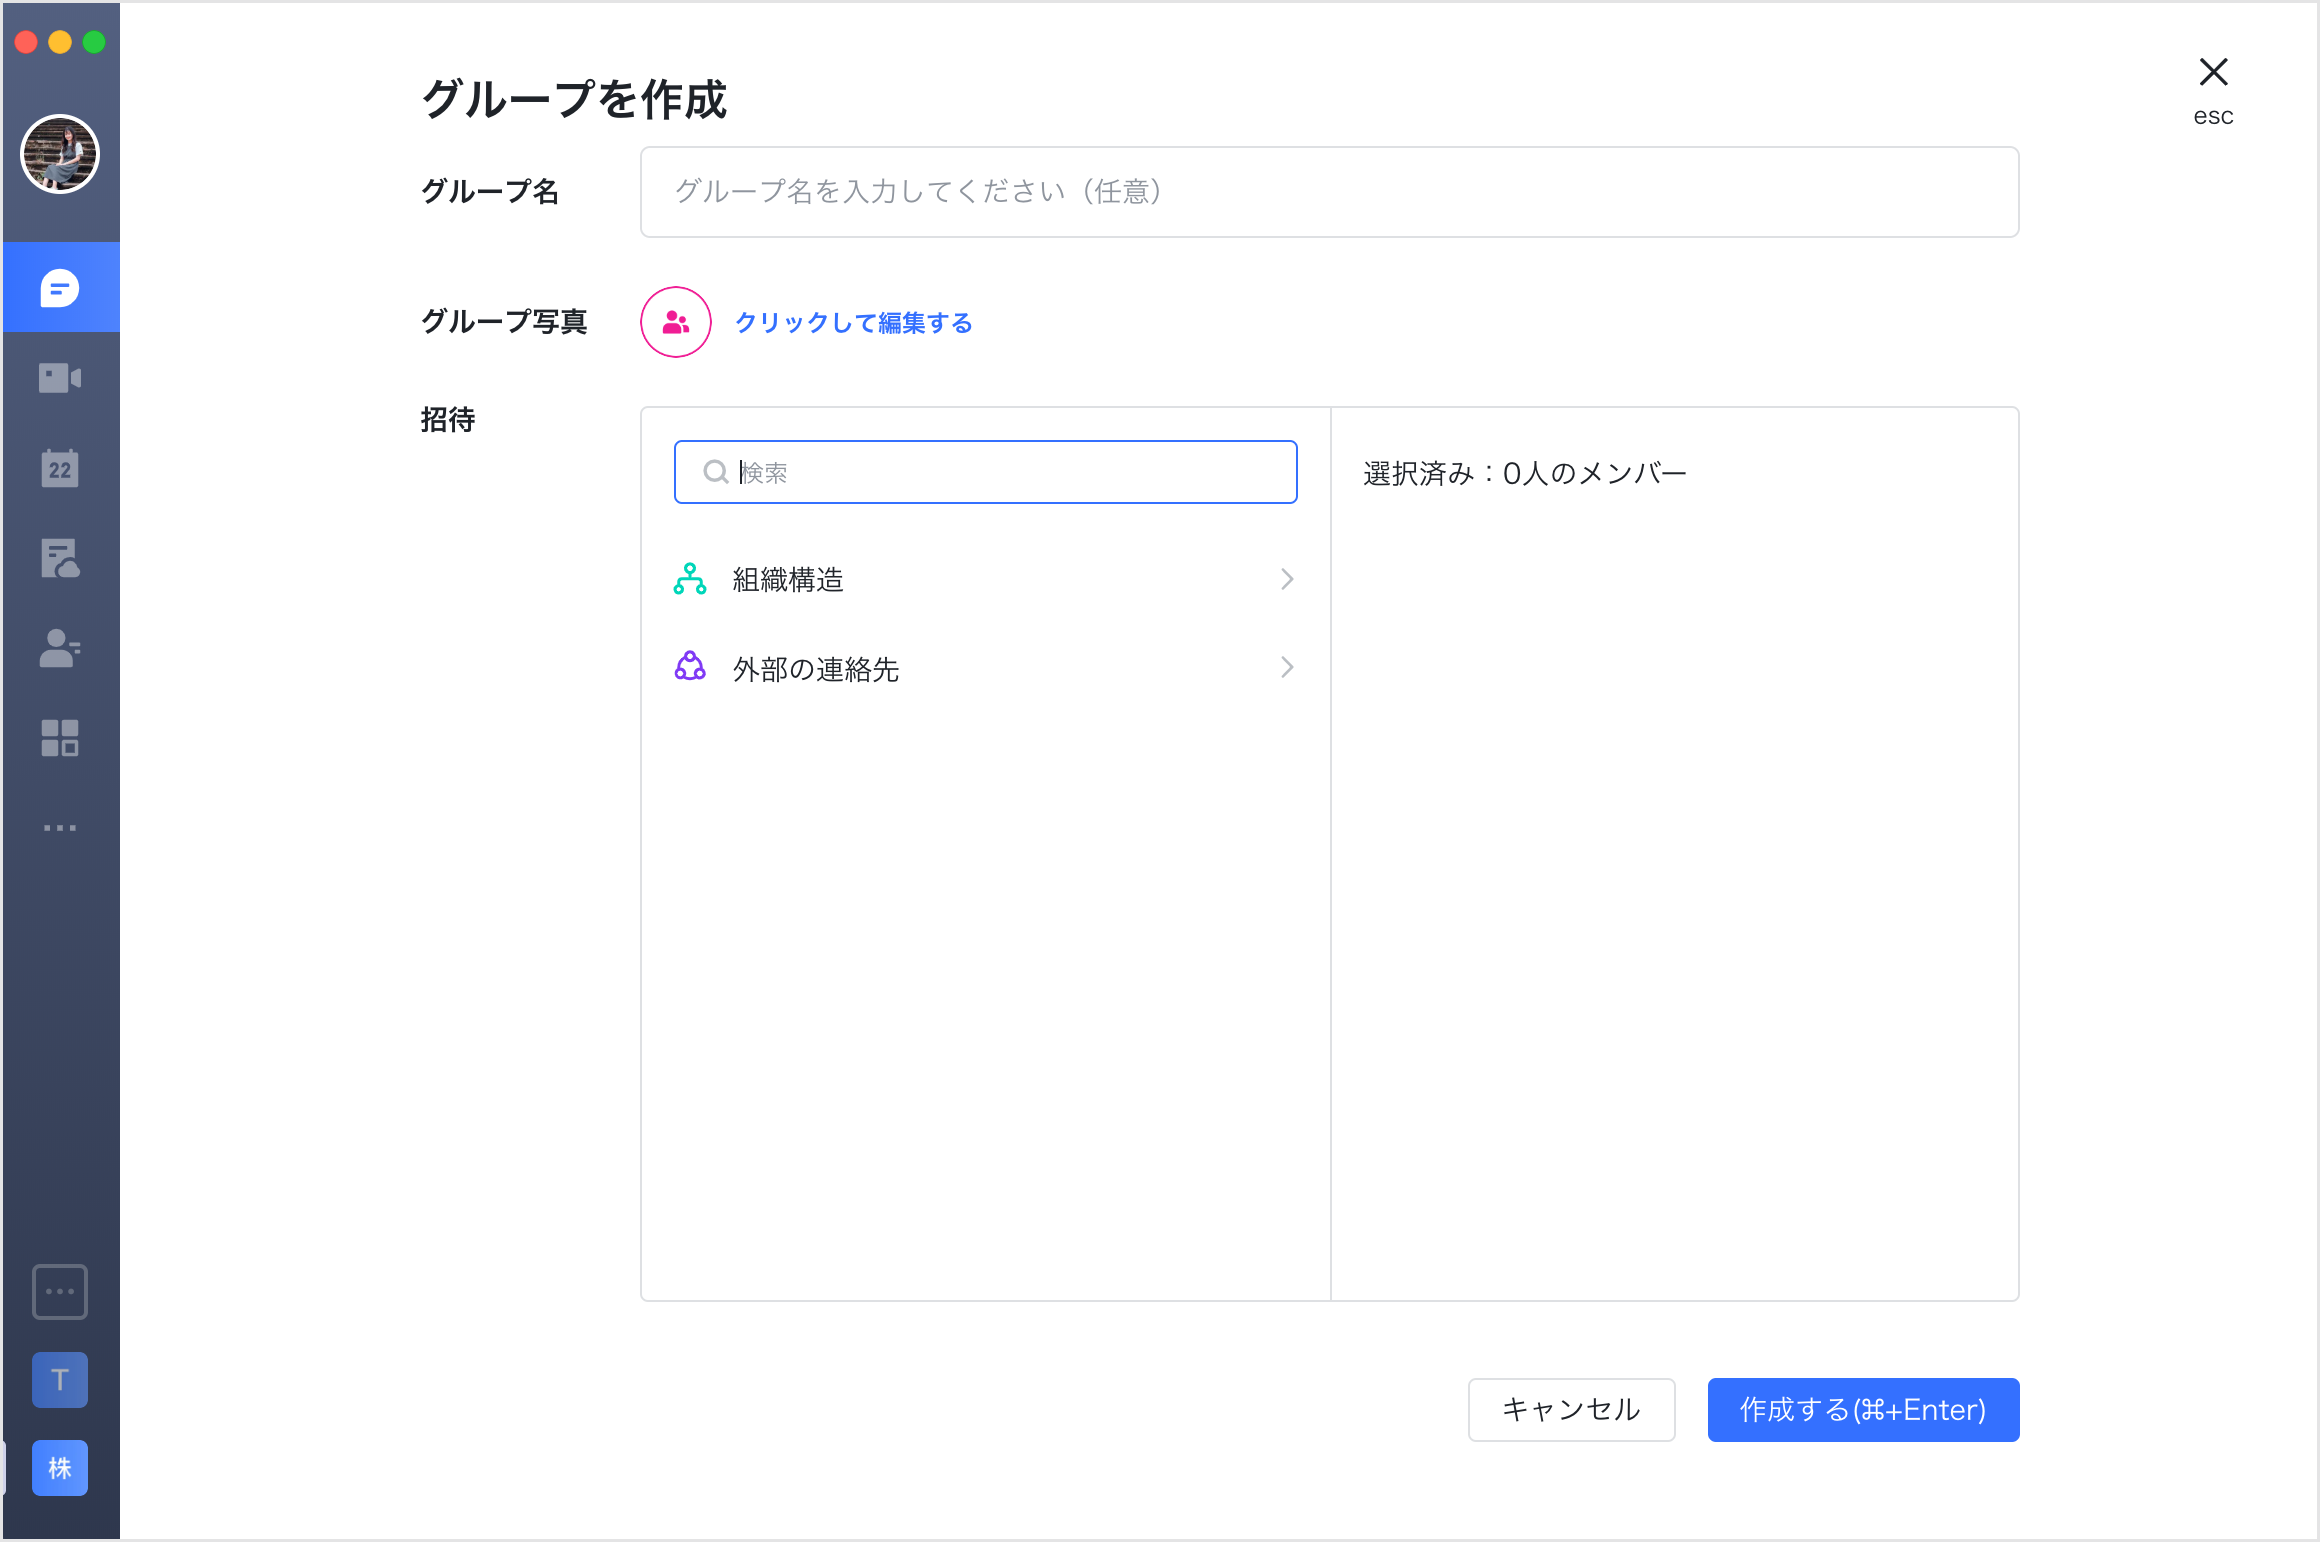Switch to the workspace labeled 株
This screenshot has width=2320, height=1542.
pos(59,1468)
